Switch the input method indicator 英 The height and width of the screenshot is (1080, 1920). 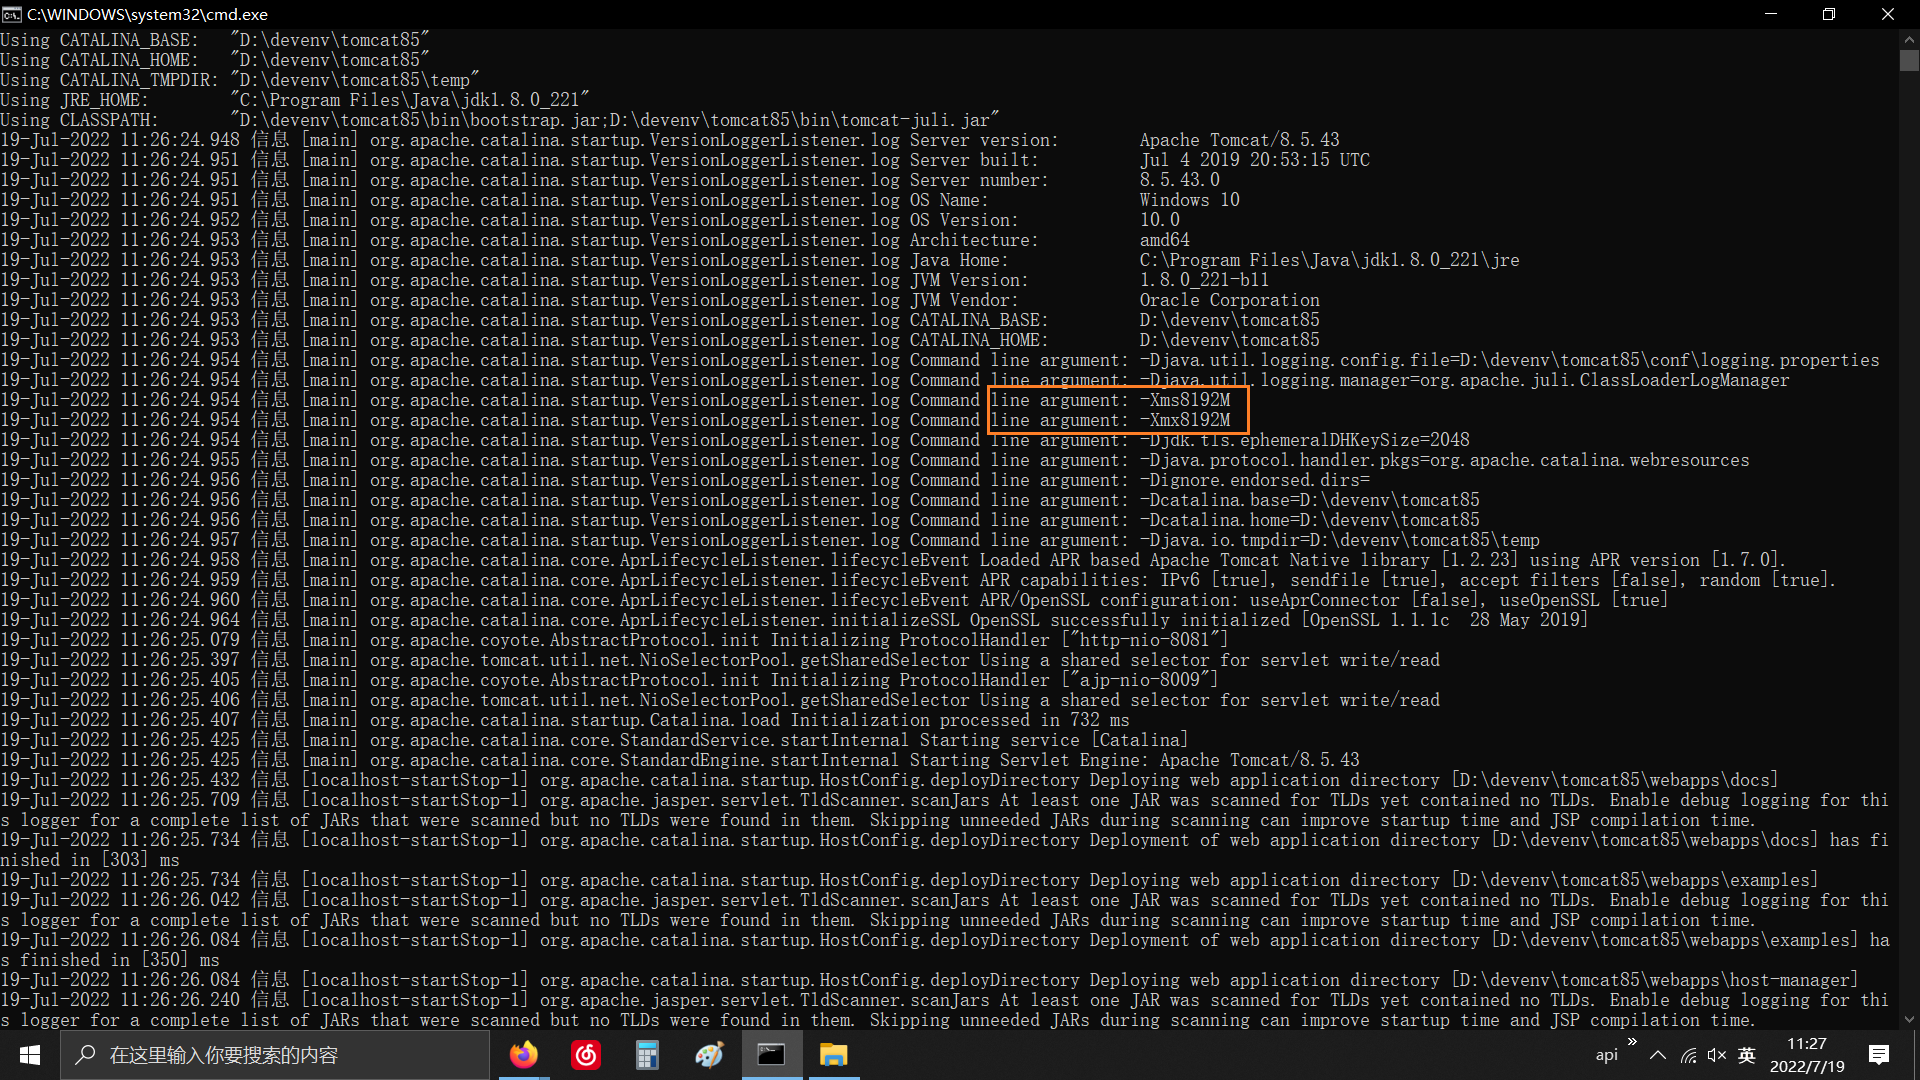tap(1747, 1055)
